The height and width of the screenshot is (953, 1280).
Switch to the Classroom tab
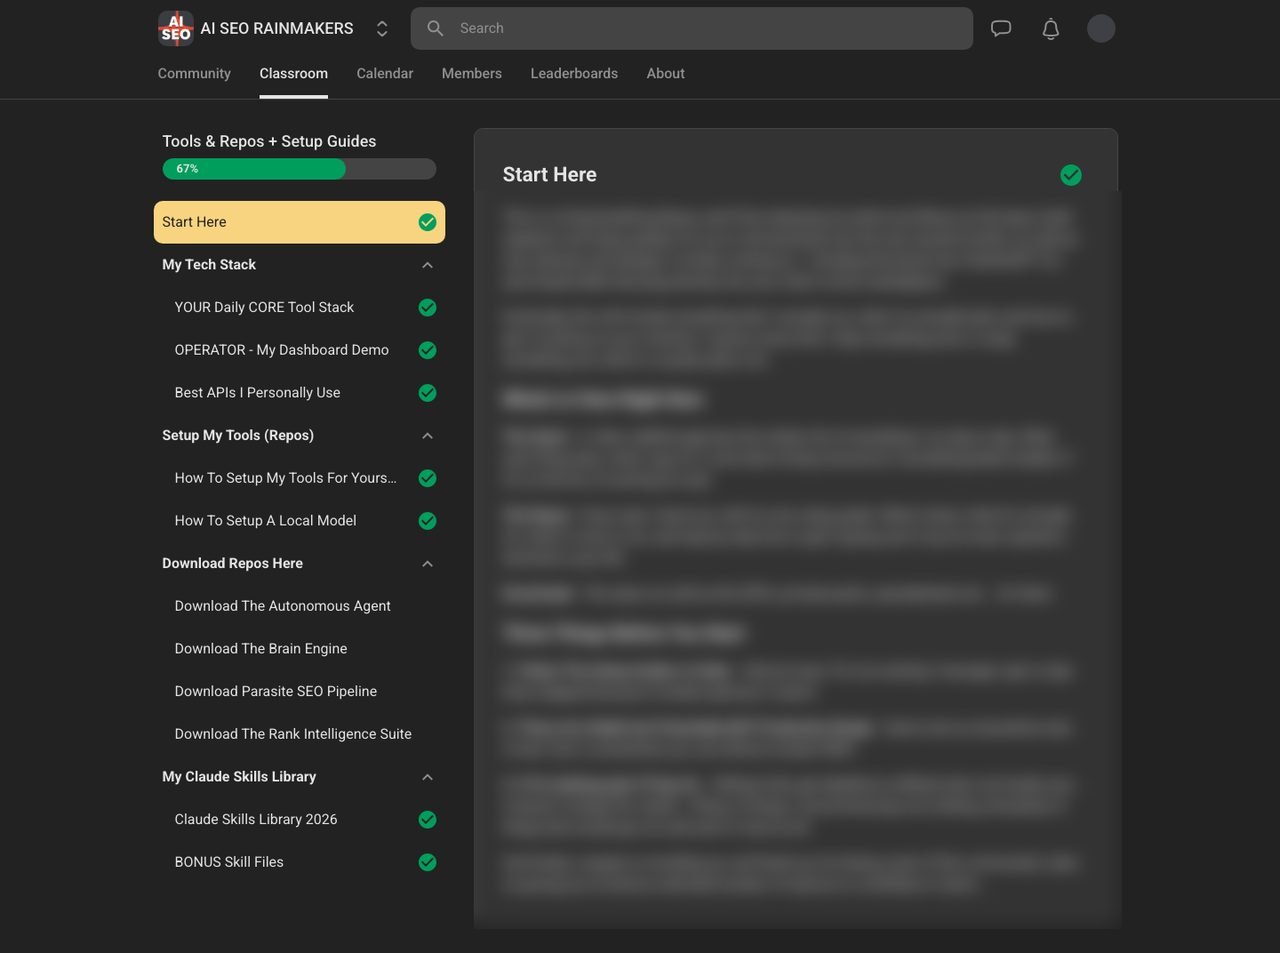click(x=293, y=73)
